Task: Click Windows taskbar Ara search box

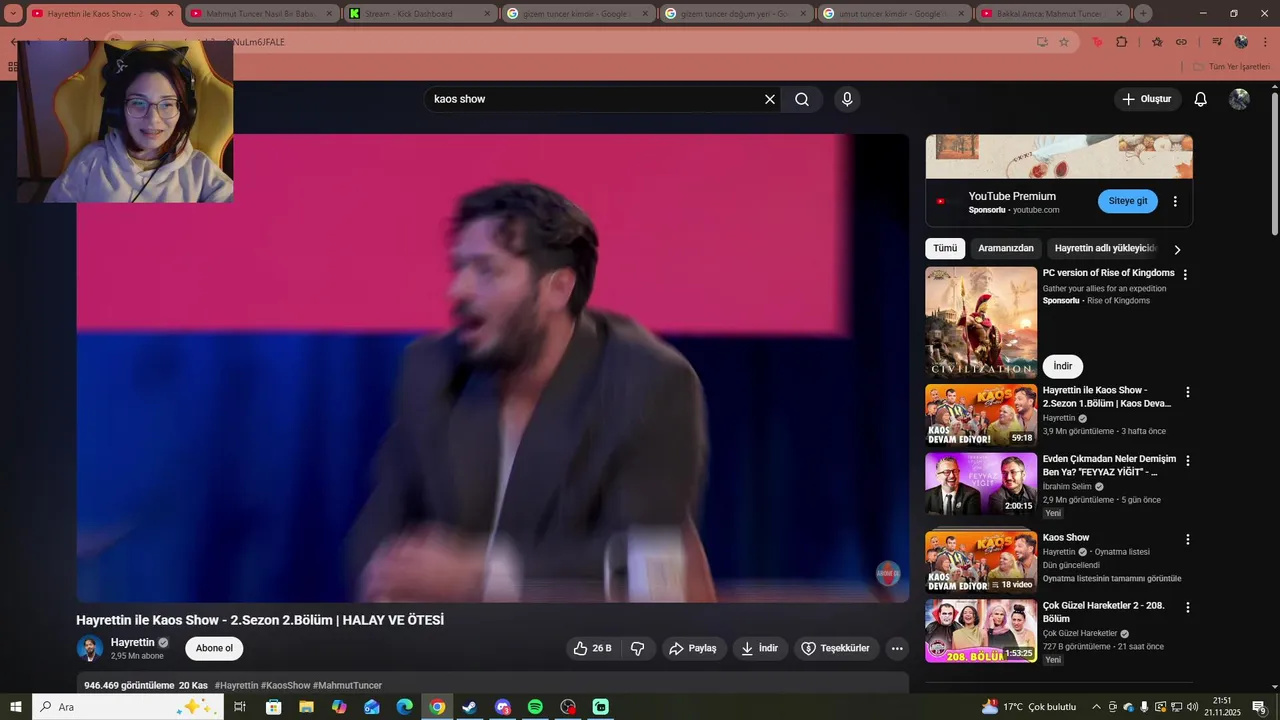Action: point(127,707)
